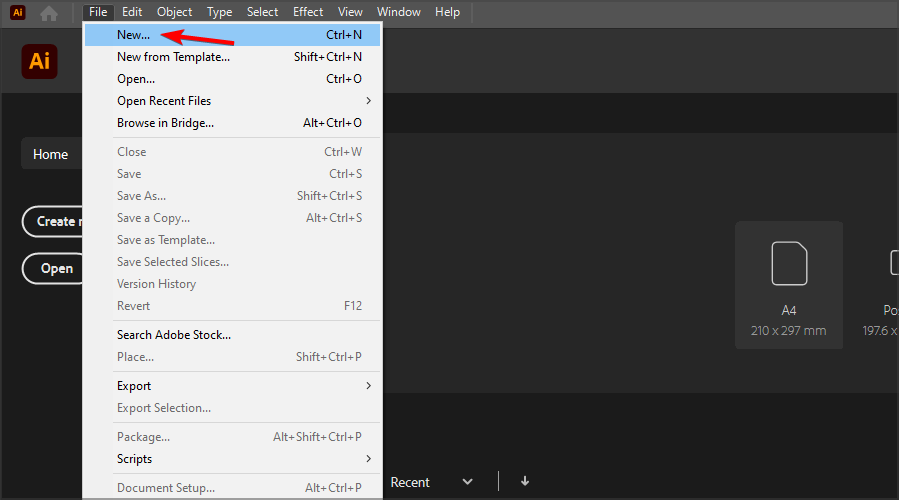Click Package... in File menu
Screen dimensions: 899x500
tap(232, 437)
